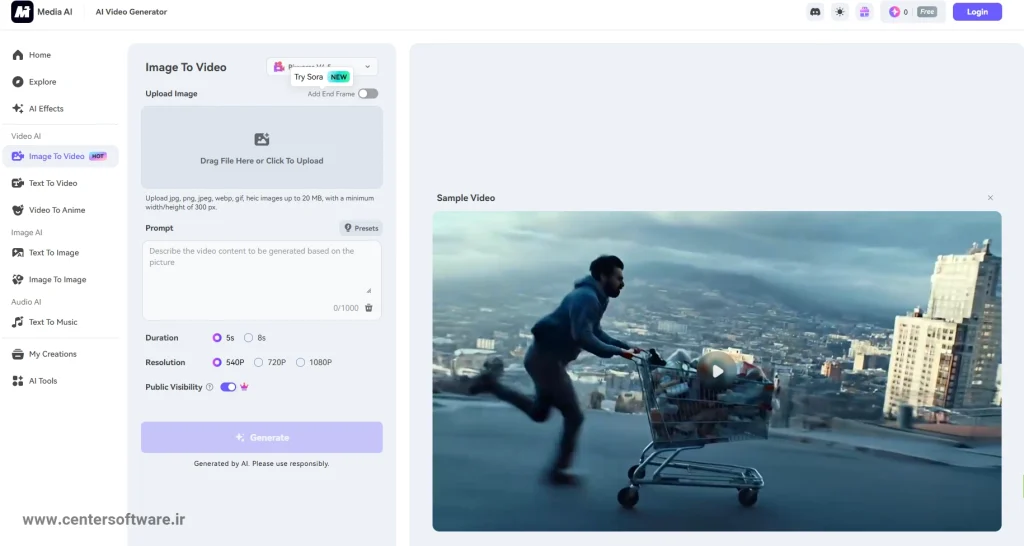The width and height of the screenshot is (1024, 546).
Task: Open My Creations in sidebar
Action: 61,354
